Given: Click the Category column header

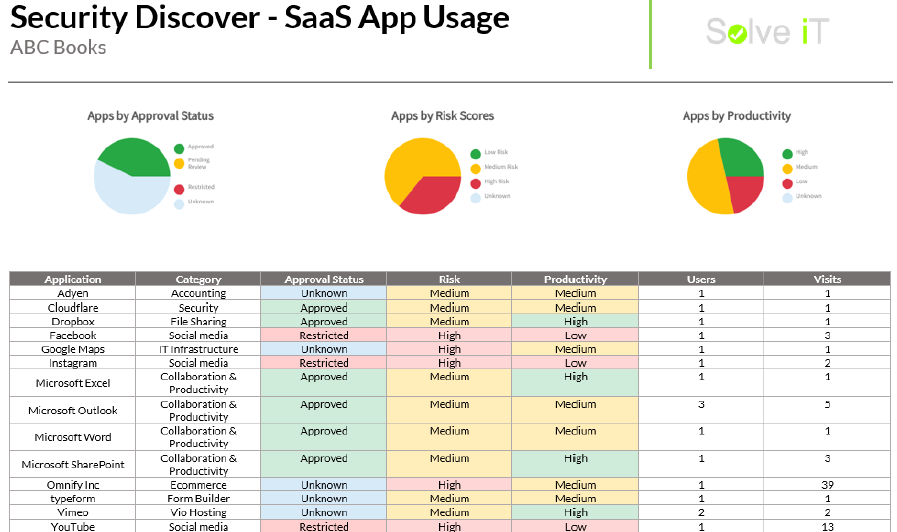Looking at the screenshot, I should pyautogui.click(x=198, y=279).
